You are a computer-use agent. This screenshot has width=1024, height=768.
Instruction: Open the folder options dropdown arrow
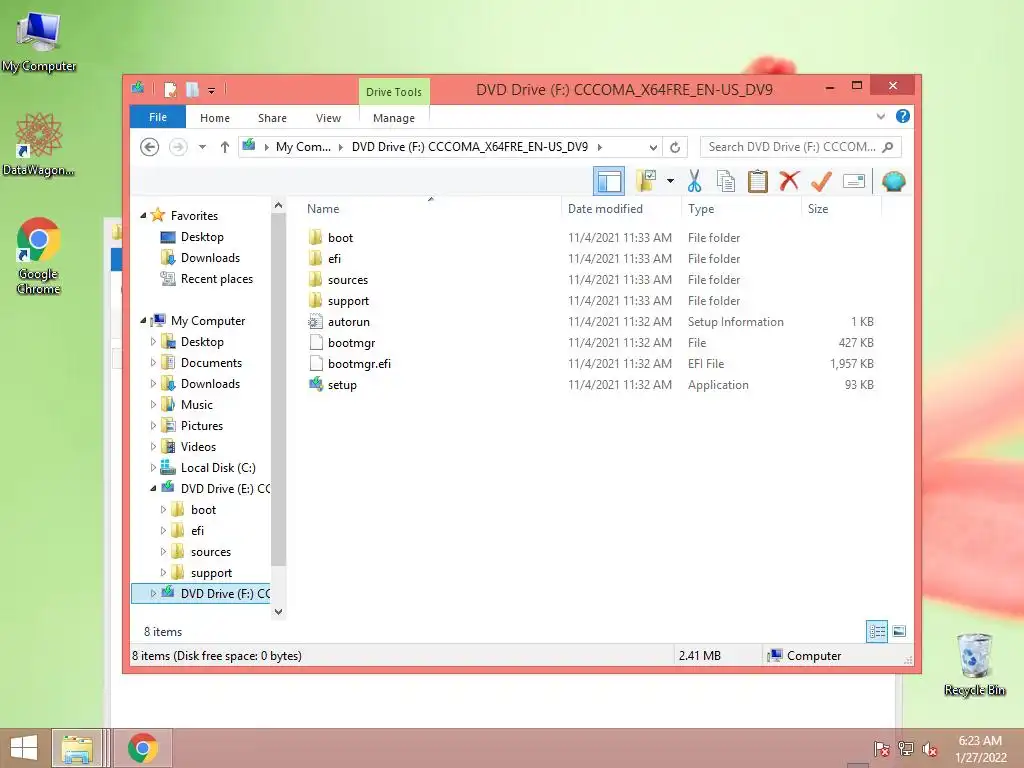pyautogui.click(x=670, y=181)
